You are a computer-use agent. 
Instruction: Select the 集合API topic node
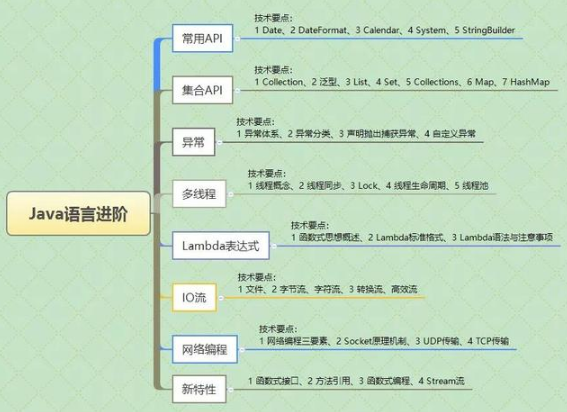tap(202, 90)
